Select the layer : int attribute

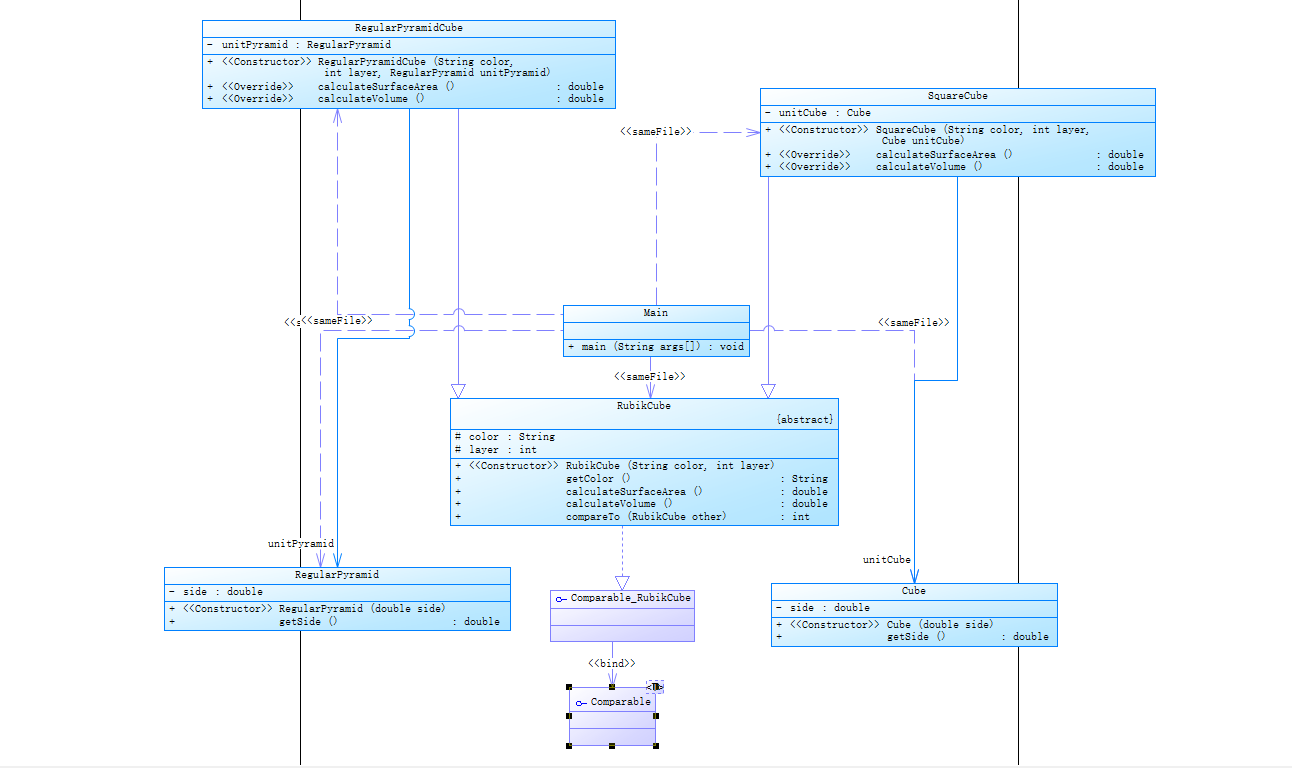[x=496, y=450]
